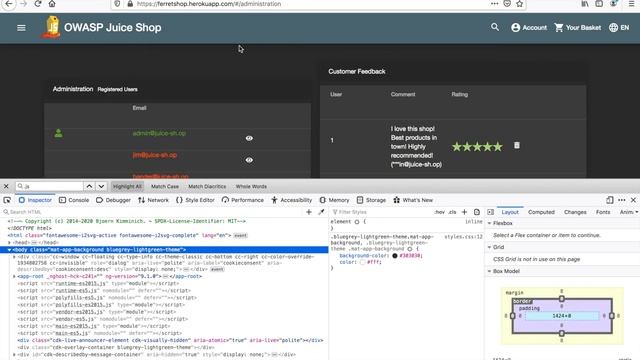Open the styles.css:12 source link
This screenshot has width=640, height=360.
point(463,237)
